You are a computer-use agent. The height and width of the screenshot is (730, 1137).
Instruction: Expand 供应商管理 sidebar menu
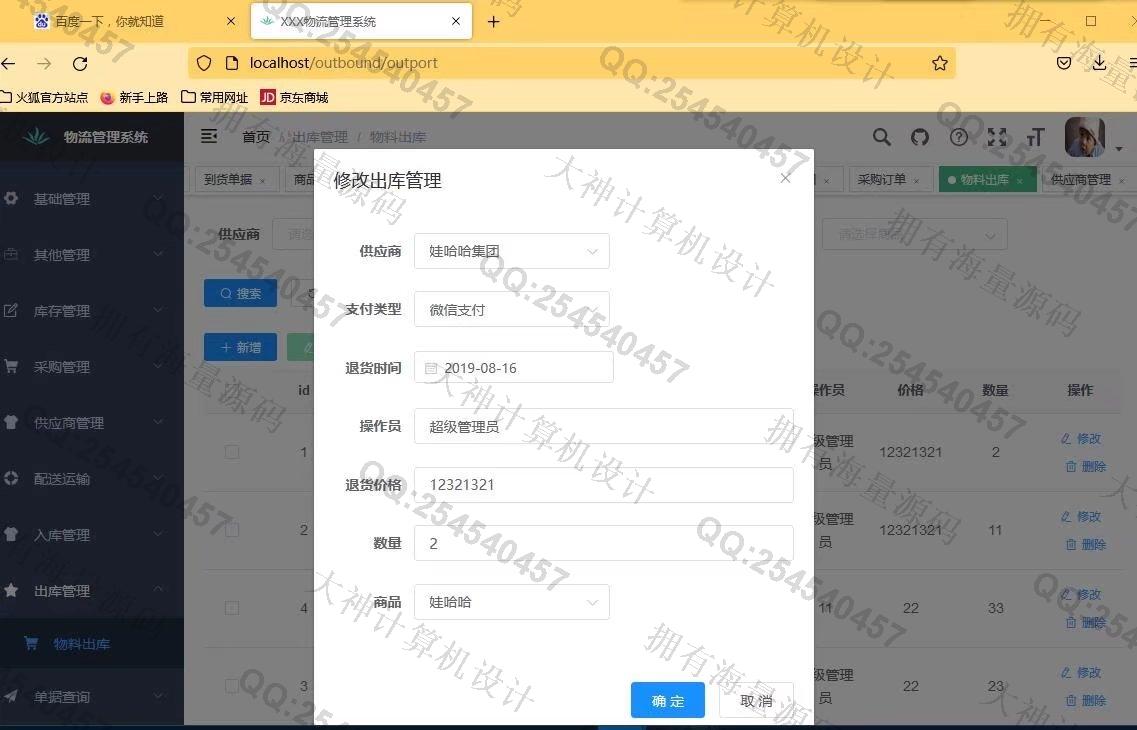coord(91,423)
